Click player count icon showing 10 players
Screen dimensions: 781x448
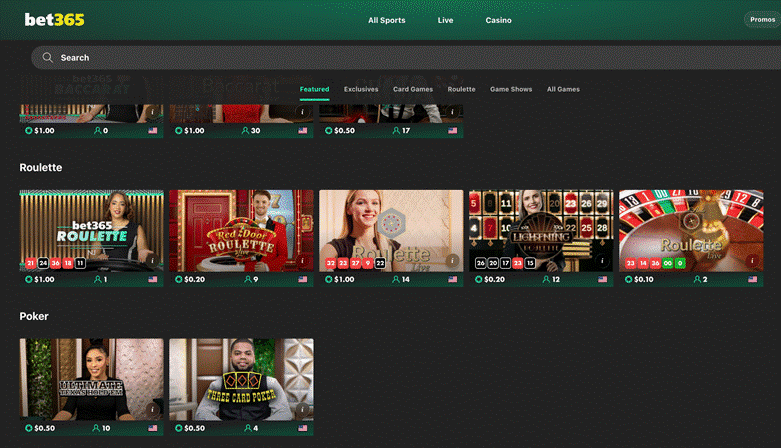click(x=96, y=428)
